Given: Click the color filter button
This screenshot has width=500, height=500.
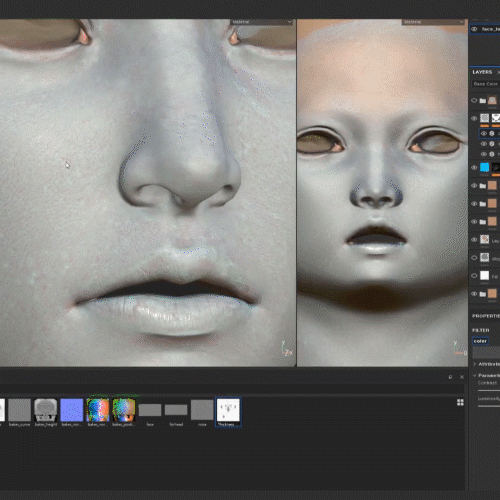Looking at the screenshot, I should (480, 341).
